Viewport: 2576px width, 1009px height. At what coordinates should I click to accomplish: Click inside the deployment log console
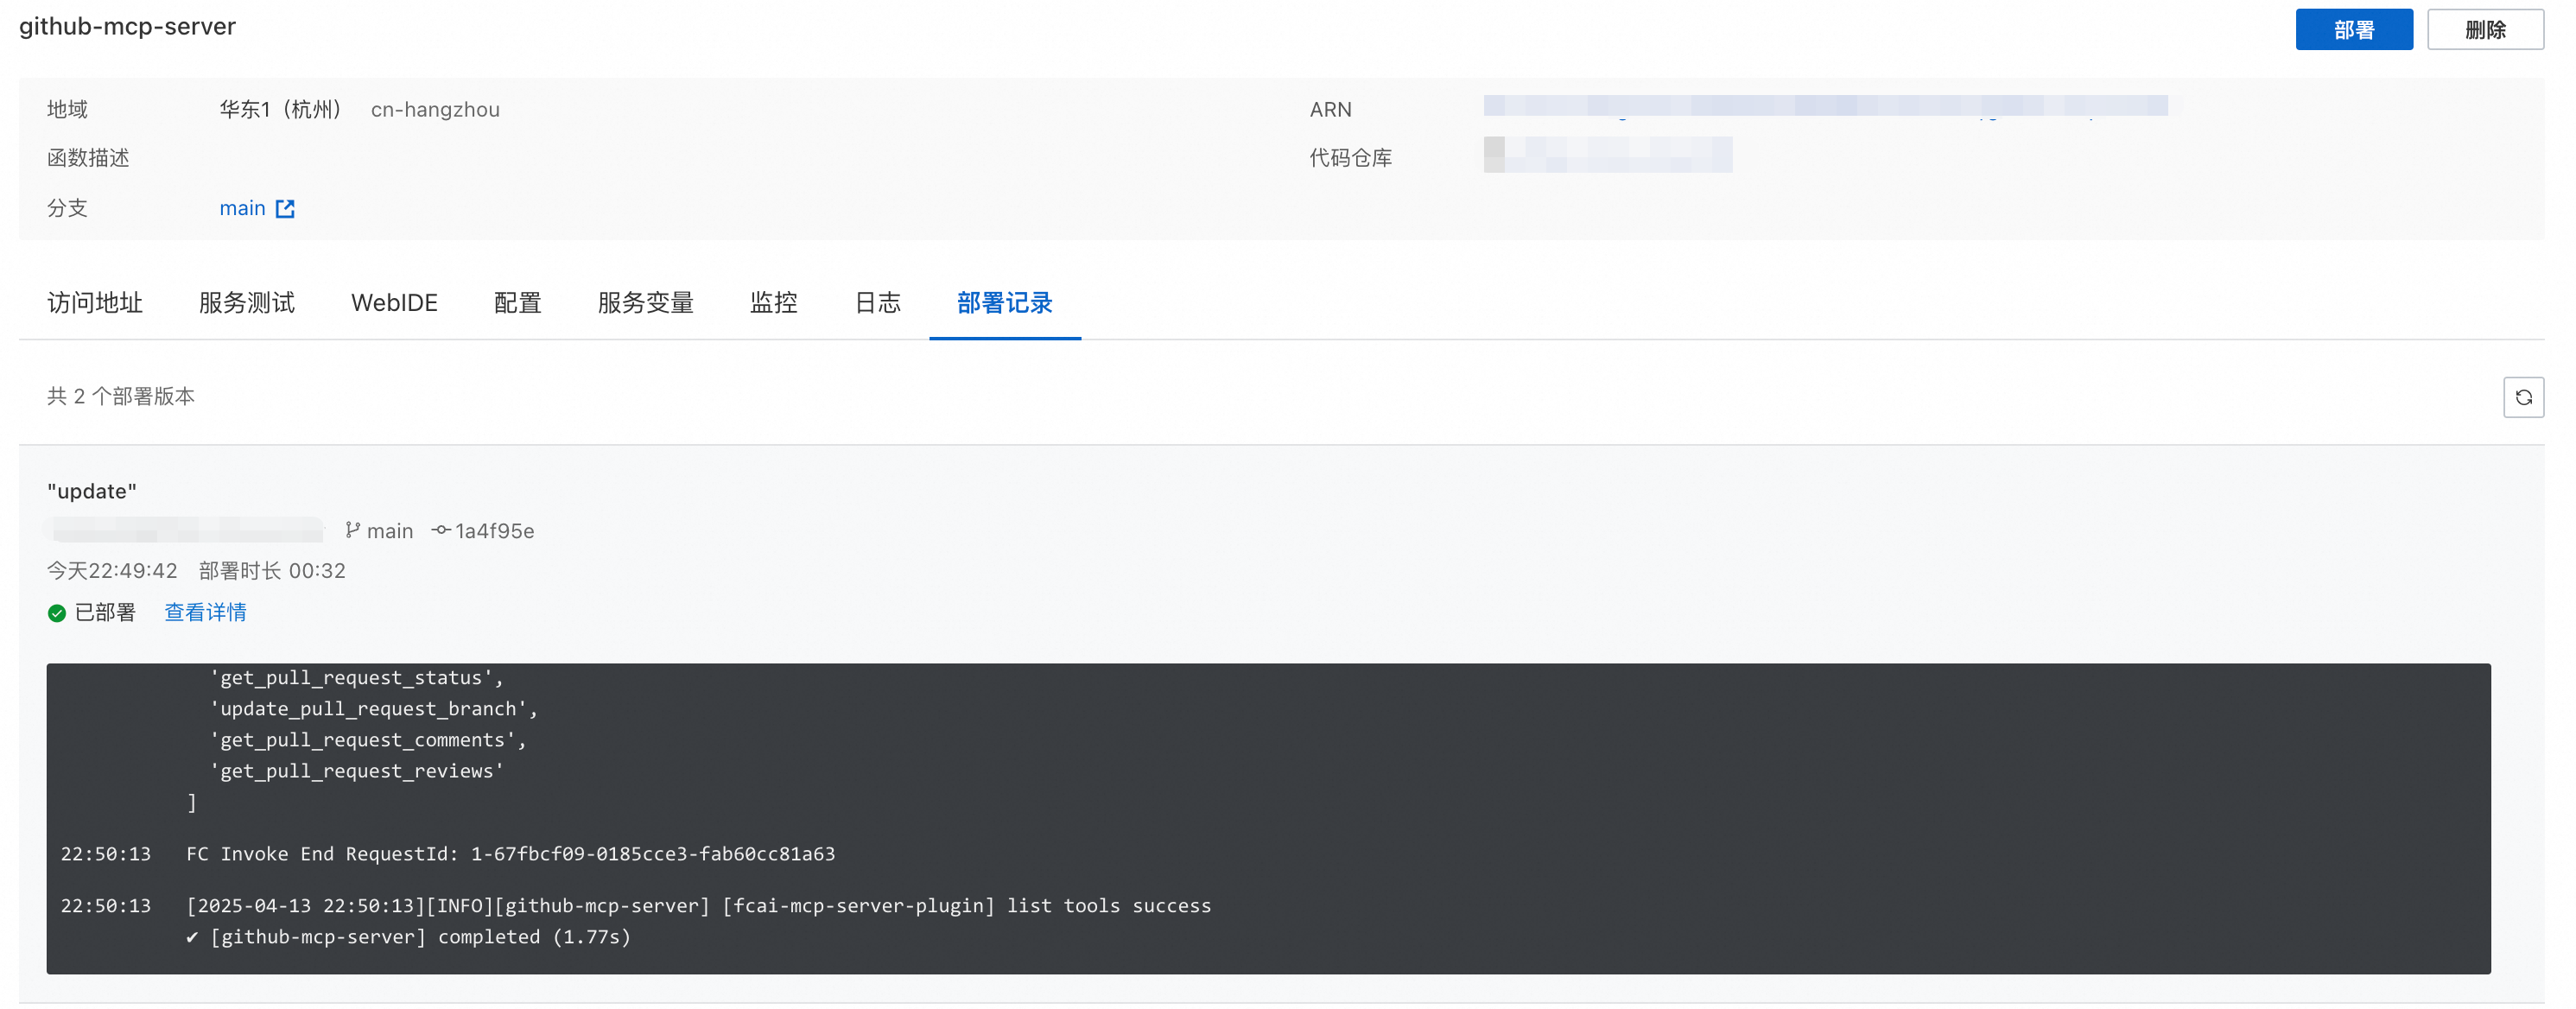(x=1267, y=818)
